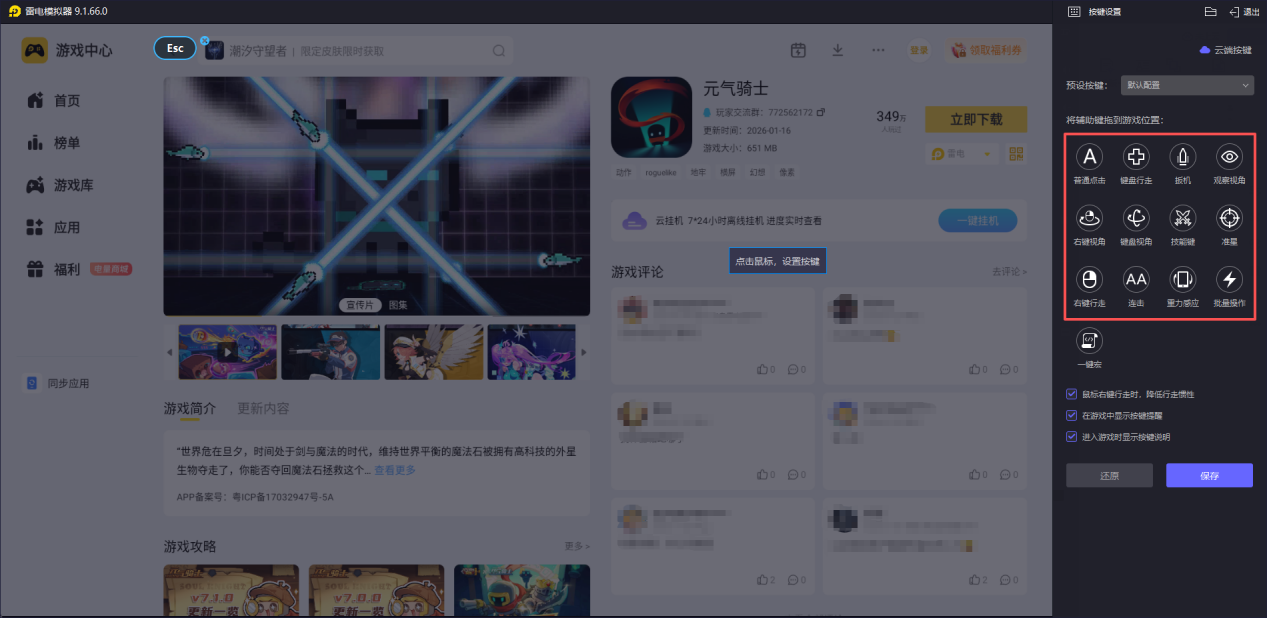Click 查看更多 in game description
The width and height of the screenshot is (1267, 618).
[395, 470]
